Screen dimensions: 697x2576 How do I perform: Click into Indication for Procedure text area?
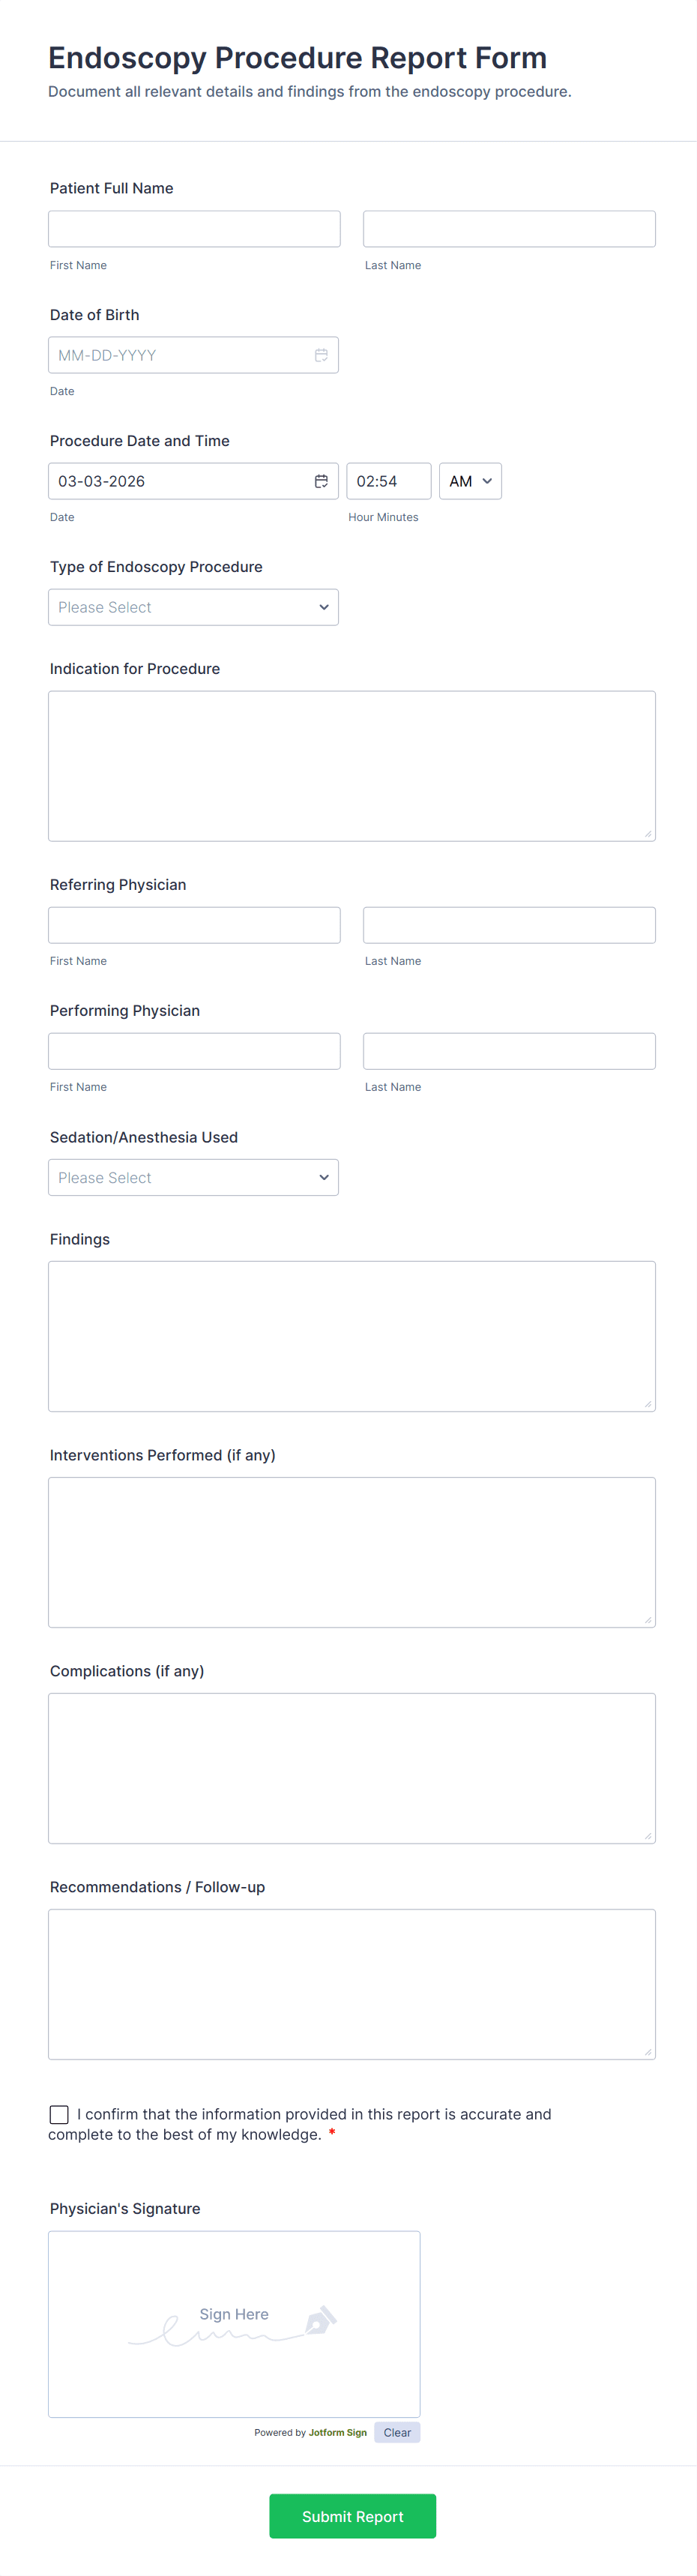click(x=352, y=766)
